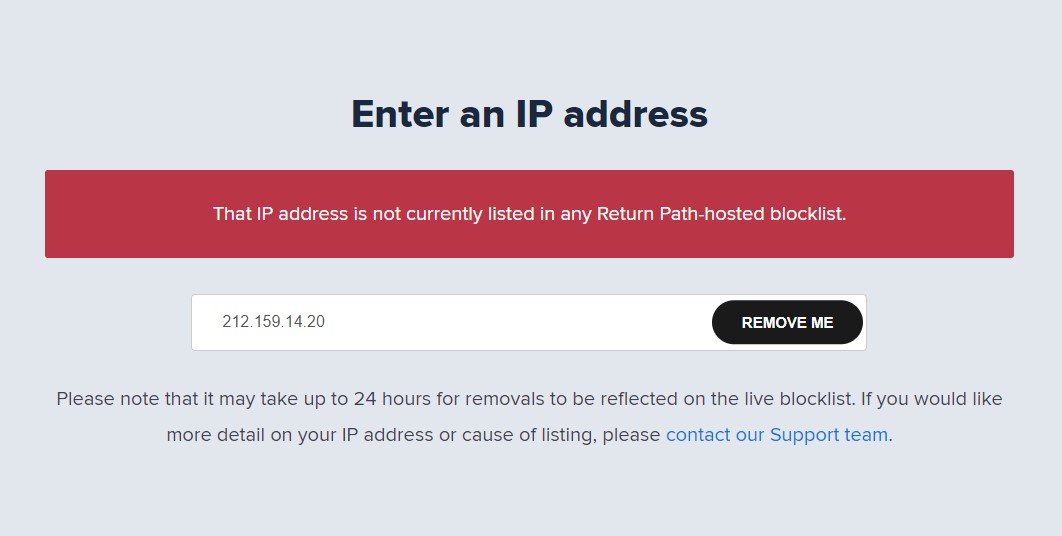Click the Return Path-hosted blocklist message text
The height and width of the screenshot is (536, 1062).
pos(721,214)
